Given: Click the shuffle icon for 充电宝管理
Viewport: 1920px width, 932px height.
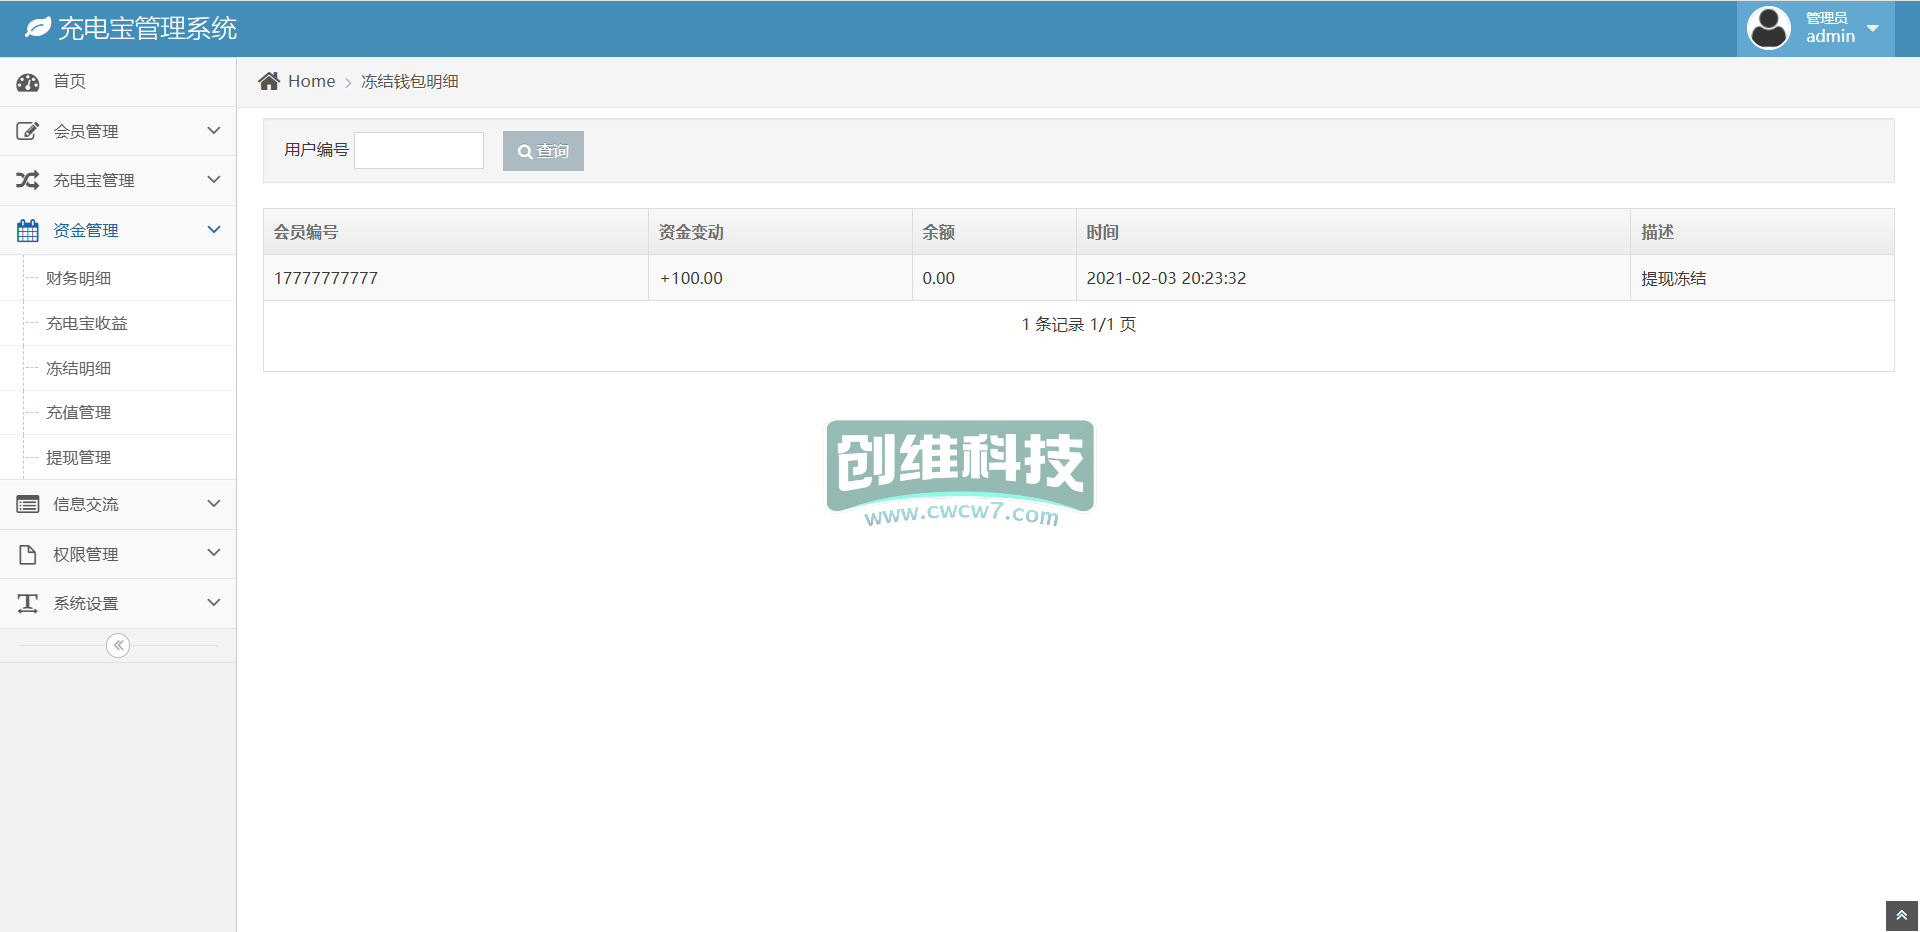Looking at the screenshot, I should coord(28,180).
